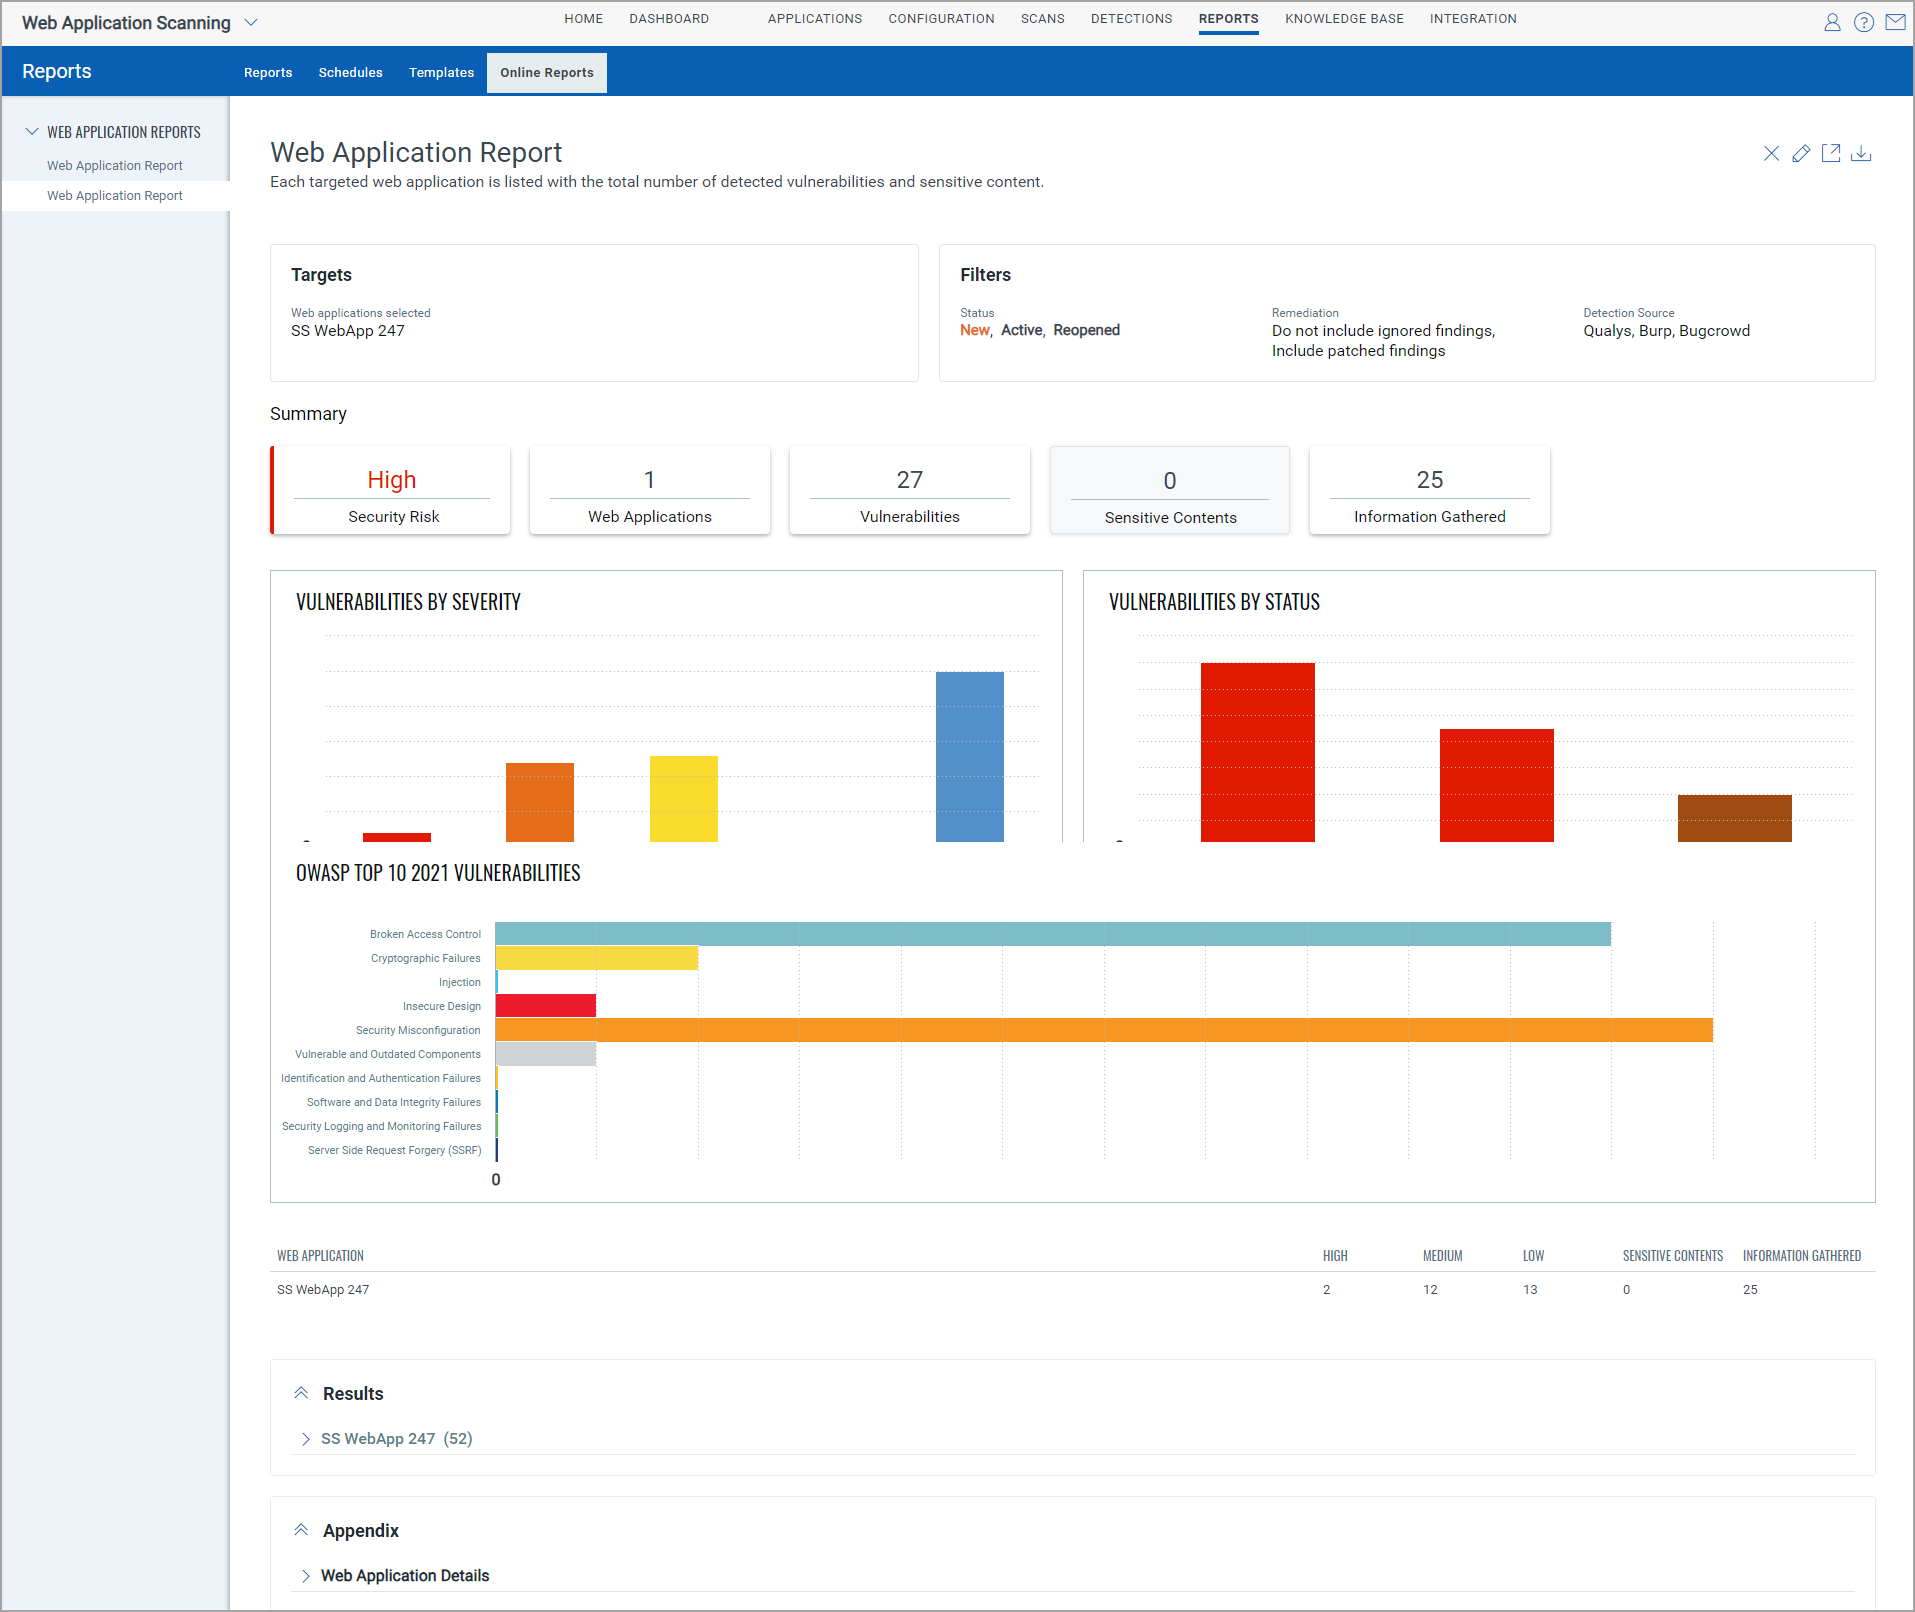Viewport: 1915px width, 1612px height.
Task: Collapse the Appendix section
Action: pos(302,1529)
